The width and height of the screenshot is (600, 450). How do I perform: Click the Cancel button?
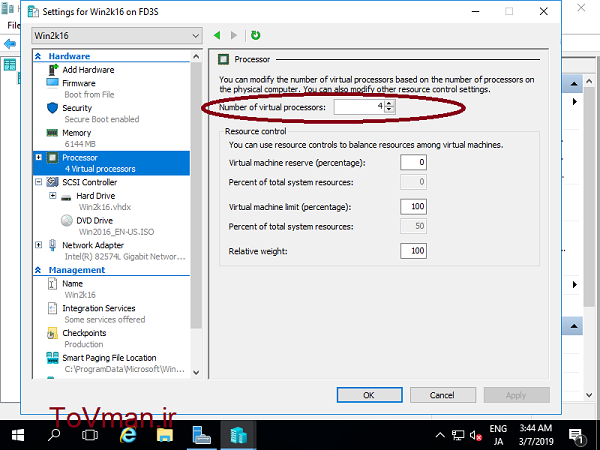(x=443, y=395)
